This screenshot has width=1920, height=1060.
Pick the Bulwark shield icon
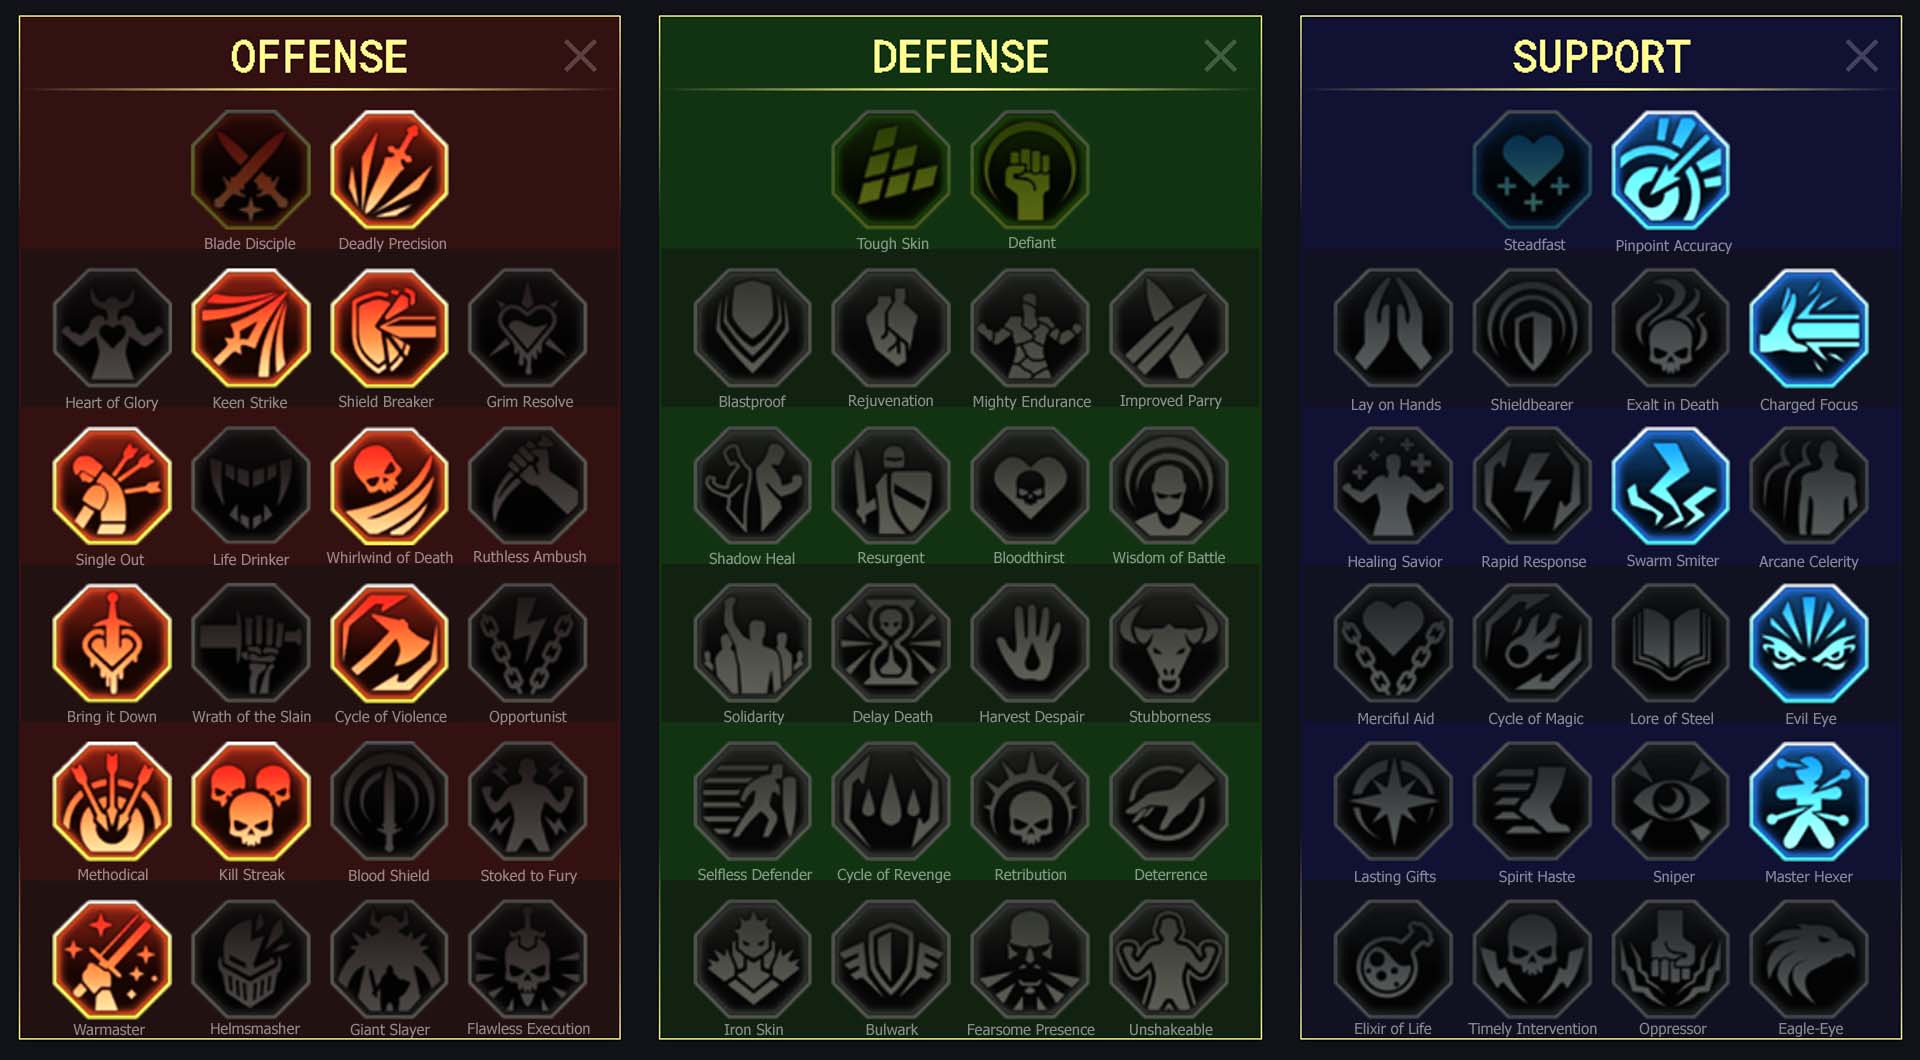pyautogui.click(x=891, y=960)
